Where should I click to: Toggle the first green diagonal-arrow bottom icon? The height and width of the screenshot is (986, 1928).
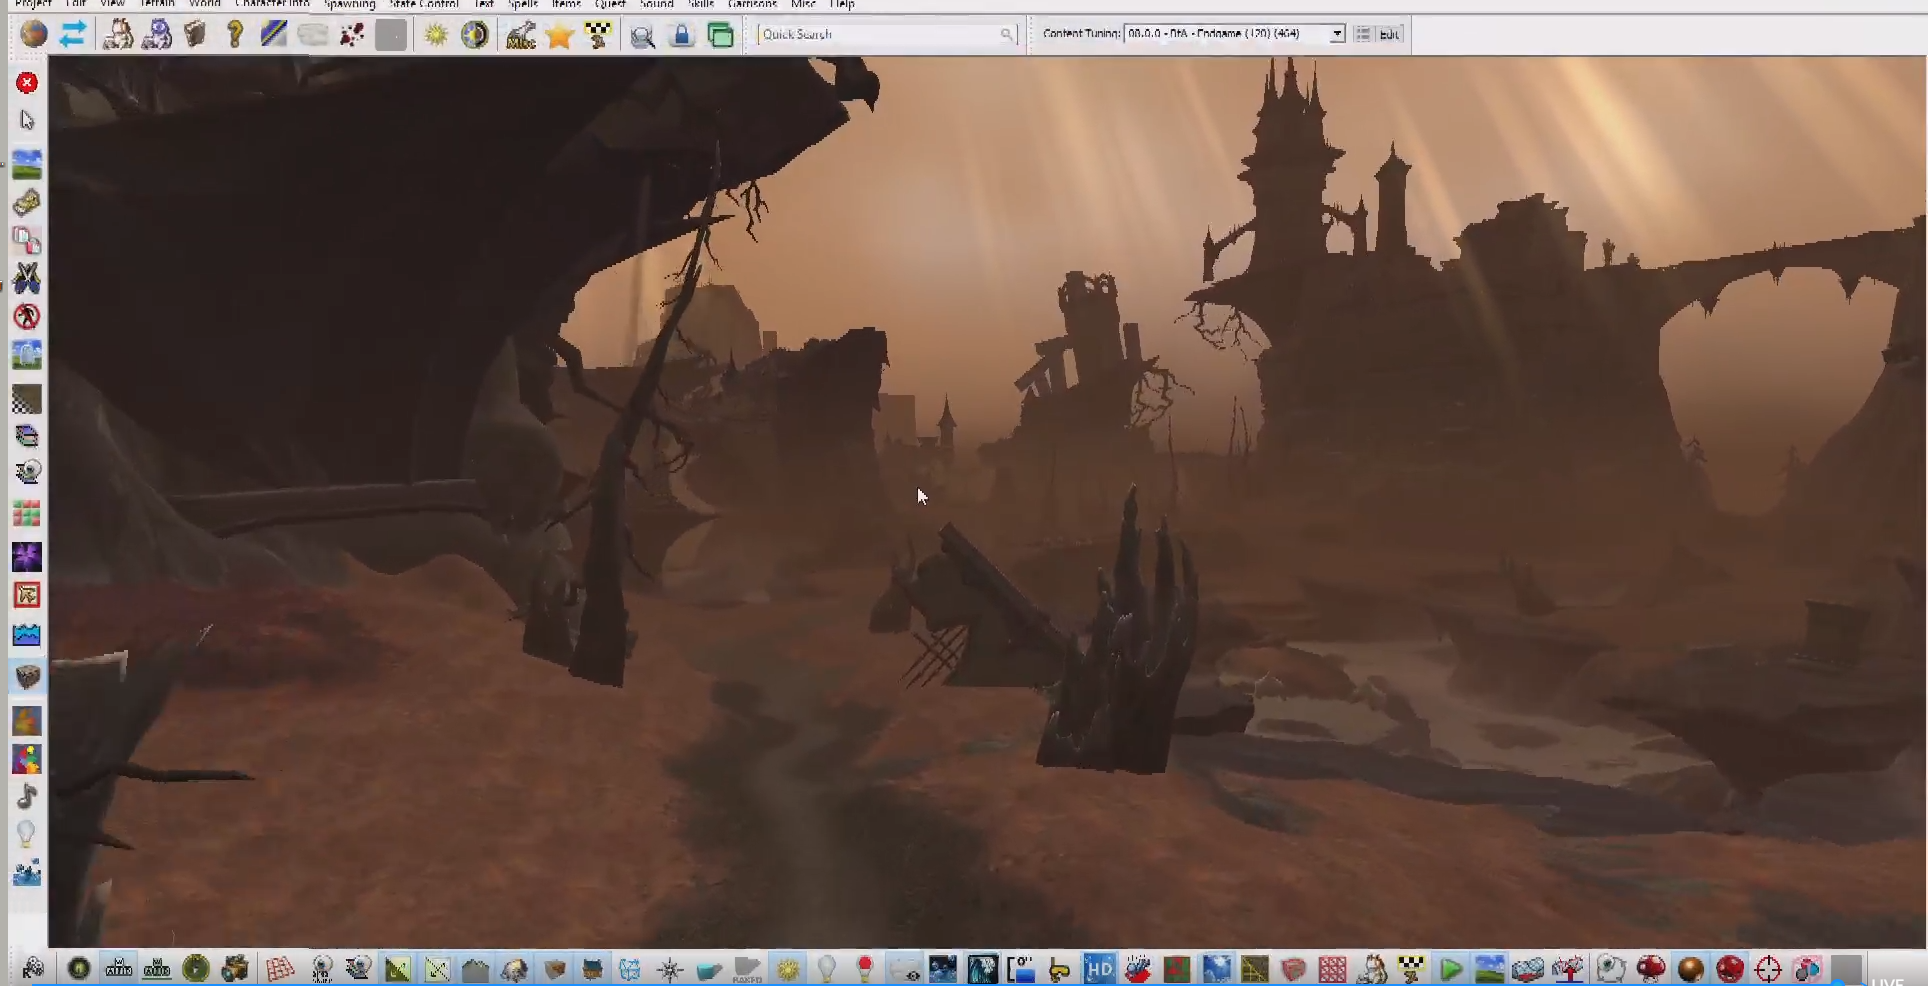pyautogui.click(x=397, y=969)
